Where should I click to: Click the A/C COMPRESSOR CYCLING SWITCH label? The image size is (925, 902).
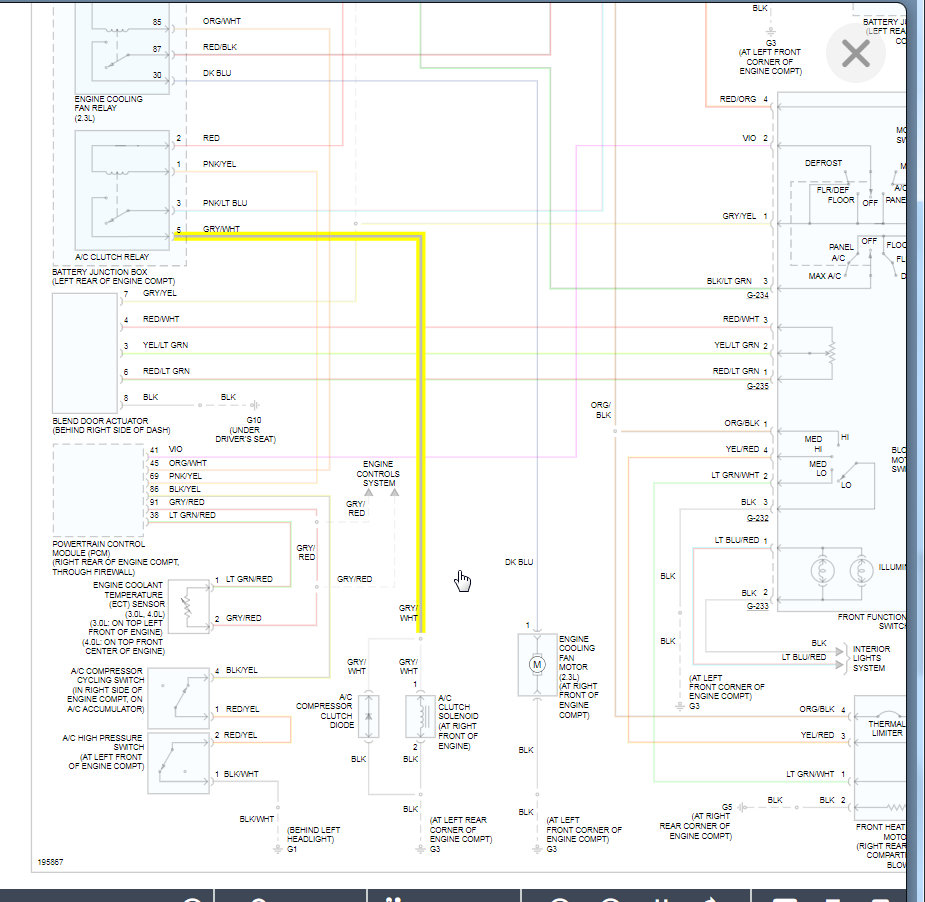pyautogui.click(x=106, y=690)
